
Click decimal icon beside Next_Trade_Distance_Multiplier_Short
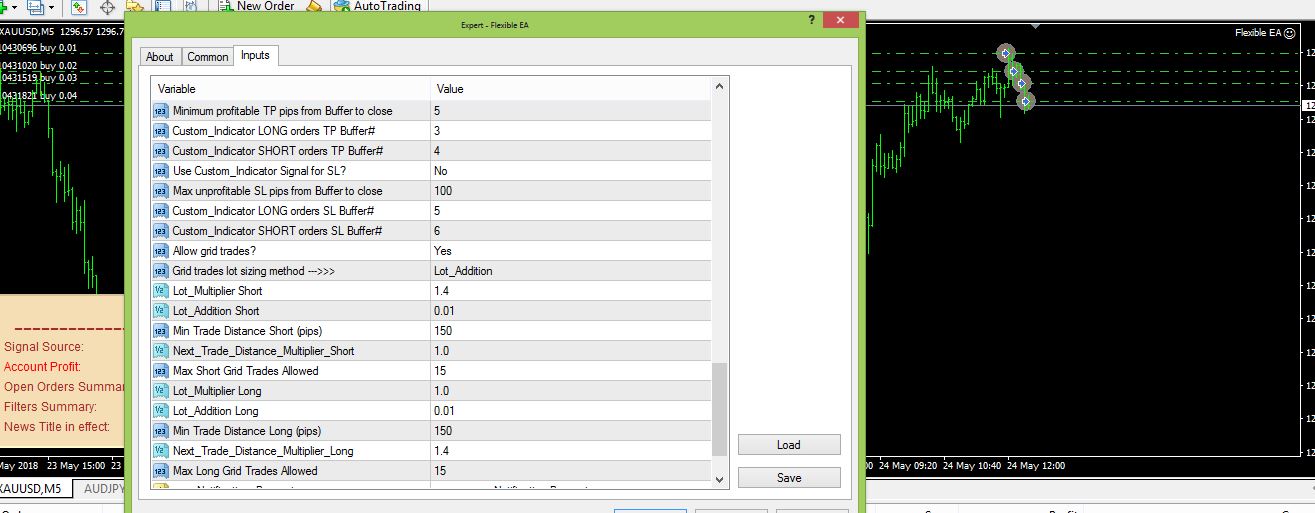161,351
